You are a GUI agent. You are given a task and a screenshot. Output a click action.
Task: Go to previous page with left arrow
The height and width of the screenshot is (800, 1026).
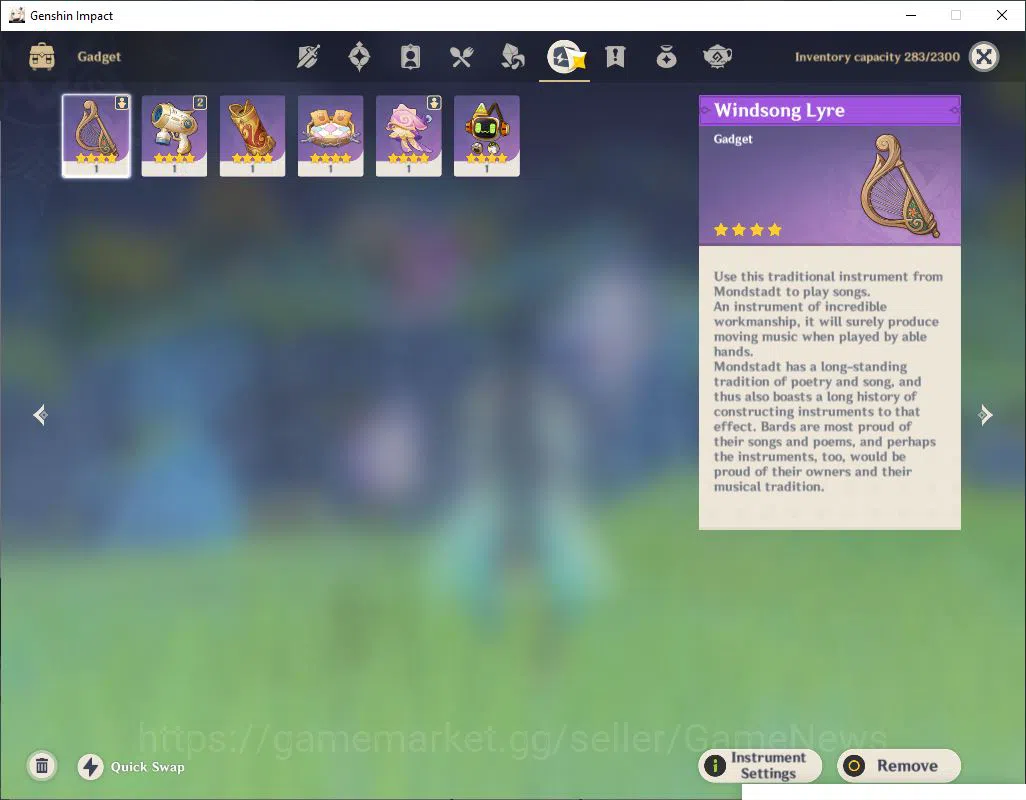point(40,415)
